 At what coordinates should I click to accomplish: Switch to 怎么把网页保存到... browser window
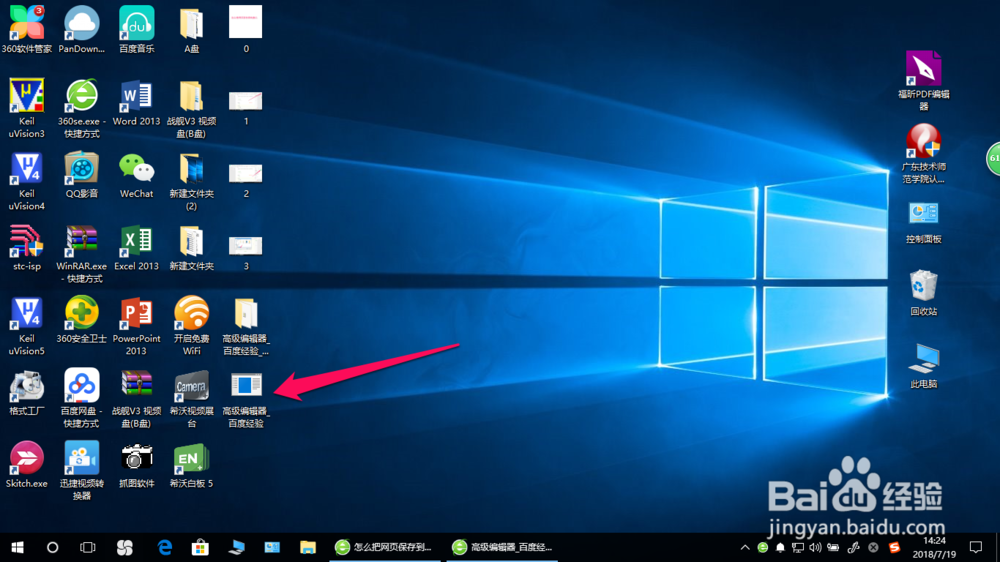pyautogui.click(x=385, y=547)
